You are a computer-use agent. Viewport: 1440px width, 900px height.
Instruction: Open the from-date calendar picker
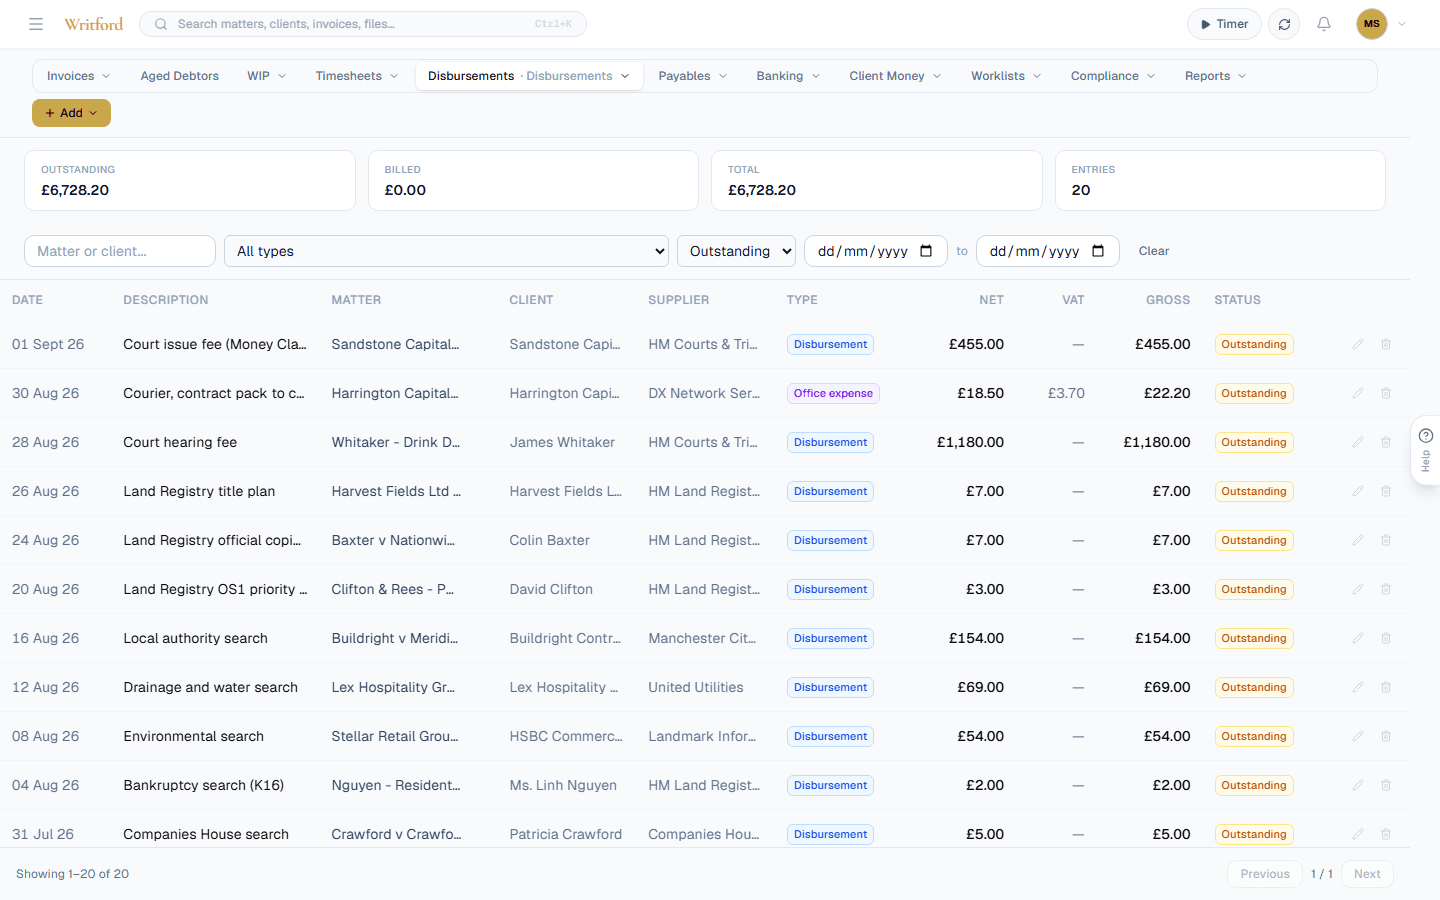coord(926,251)
